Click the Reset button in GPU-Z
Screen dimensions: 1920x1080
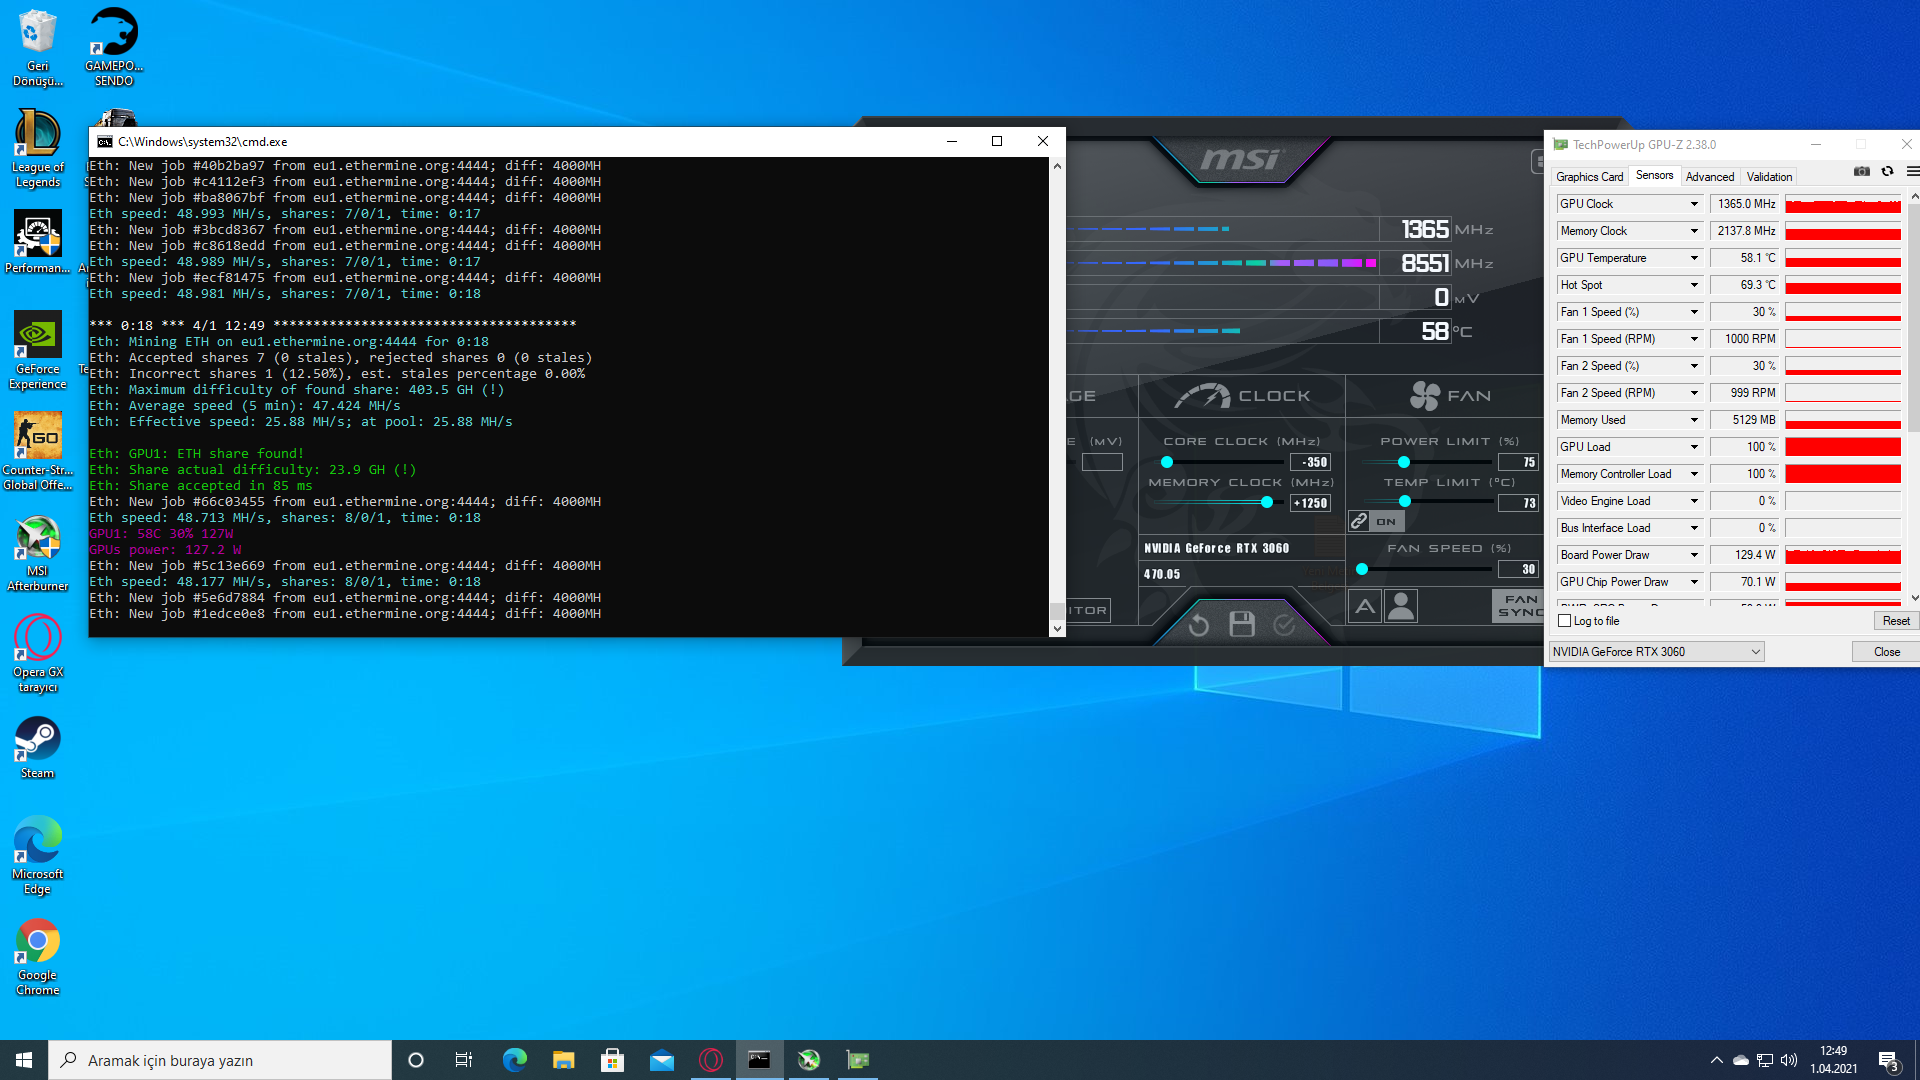(x=1894, y=620)
